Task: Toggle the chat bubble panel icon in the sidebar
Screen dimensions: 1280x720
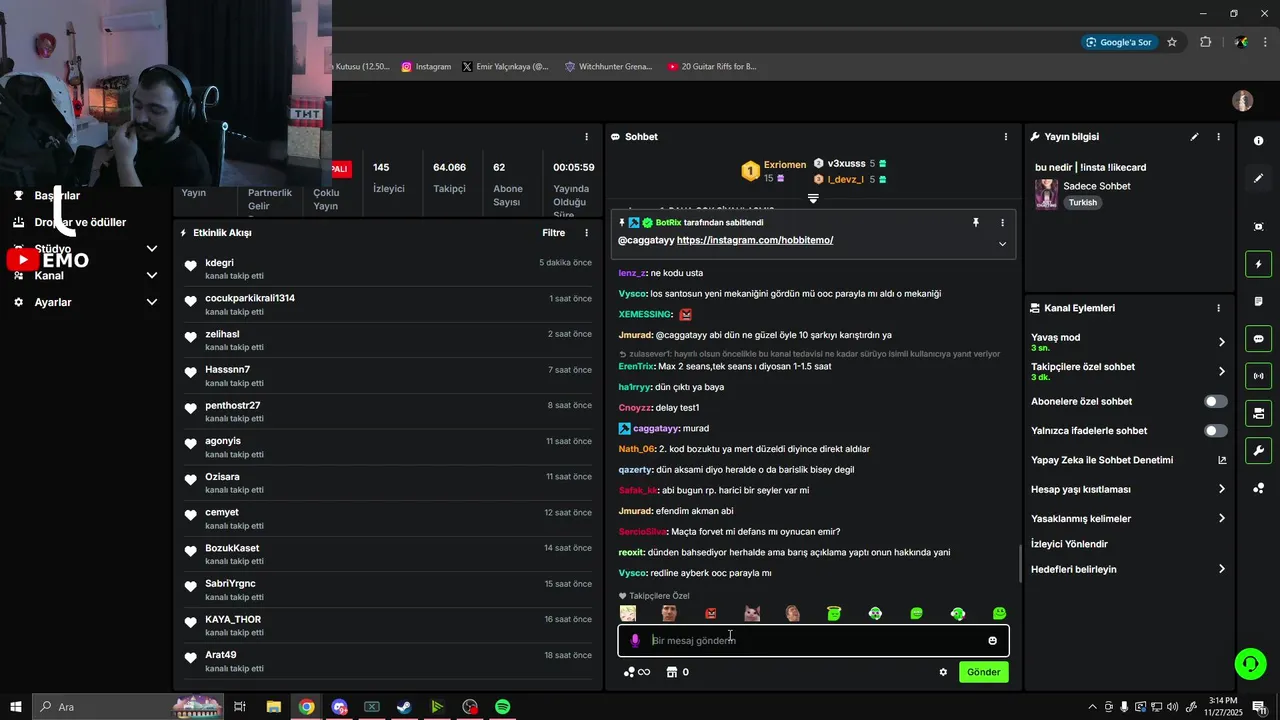Action: point(1259,339)
